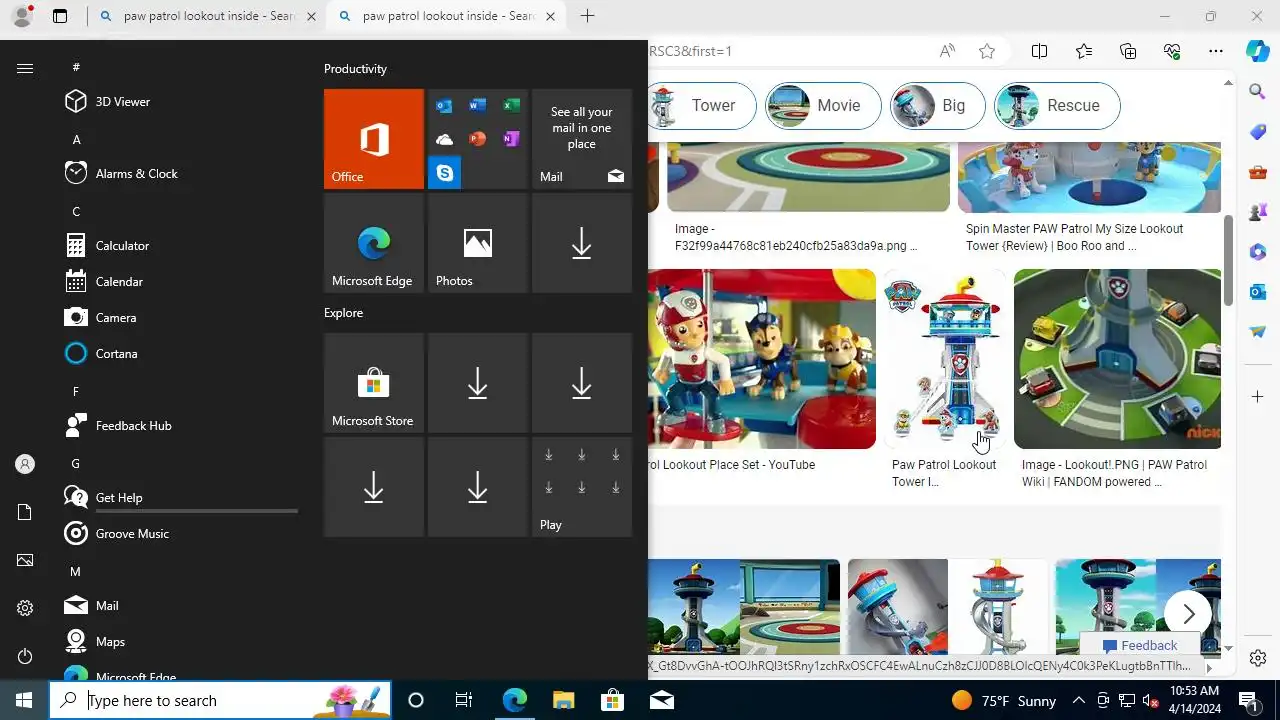
Task: Open Calculator from Start menu
Action: coord(180,245)
